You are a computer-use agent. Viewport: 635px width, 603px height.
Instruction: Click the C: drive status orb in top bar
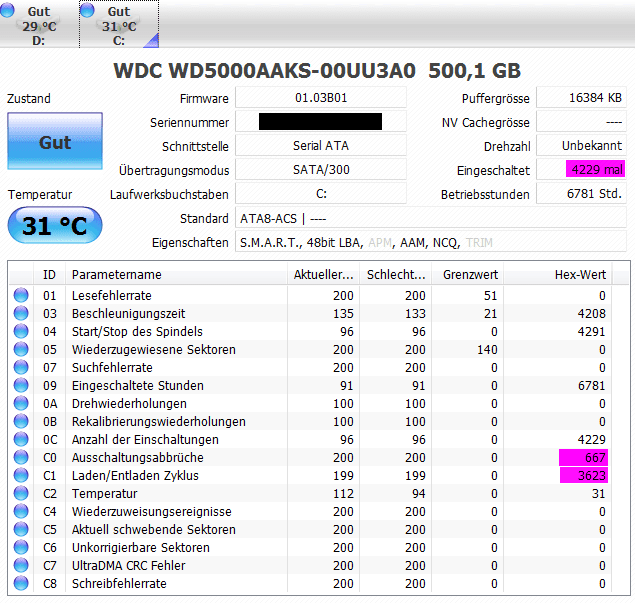(x=87, y=10)
